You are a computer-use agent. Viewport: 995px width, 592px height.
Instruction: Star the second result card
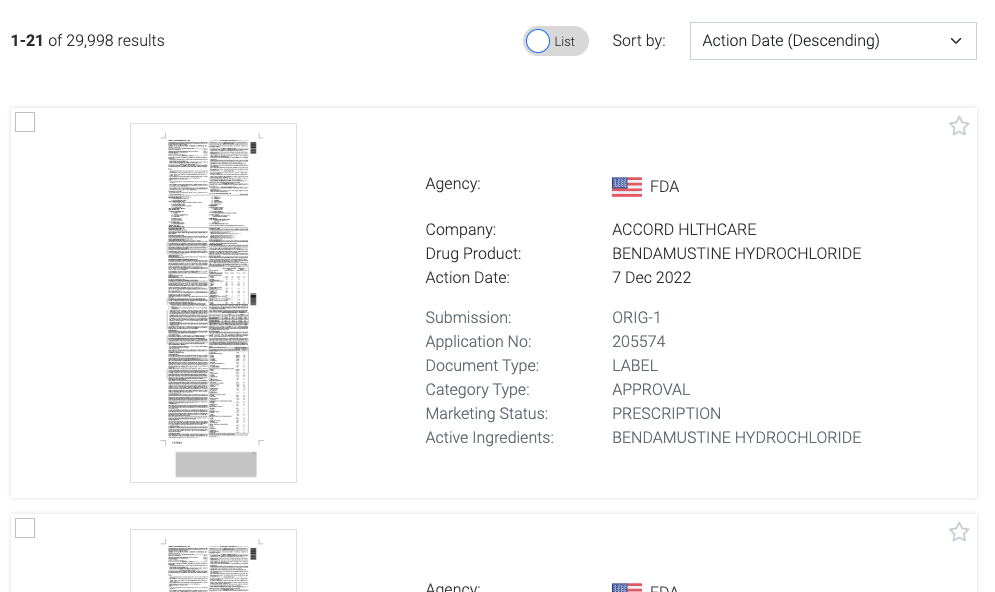click(958, 532)
